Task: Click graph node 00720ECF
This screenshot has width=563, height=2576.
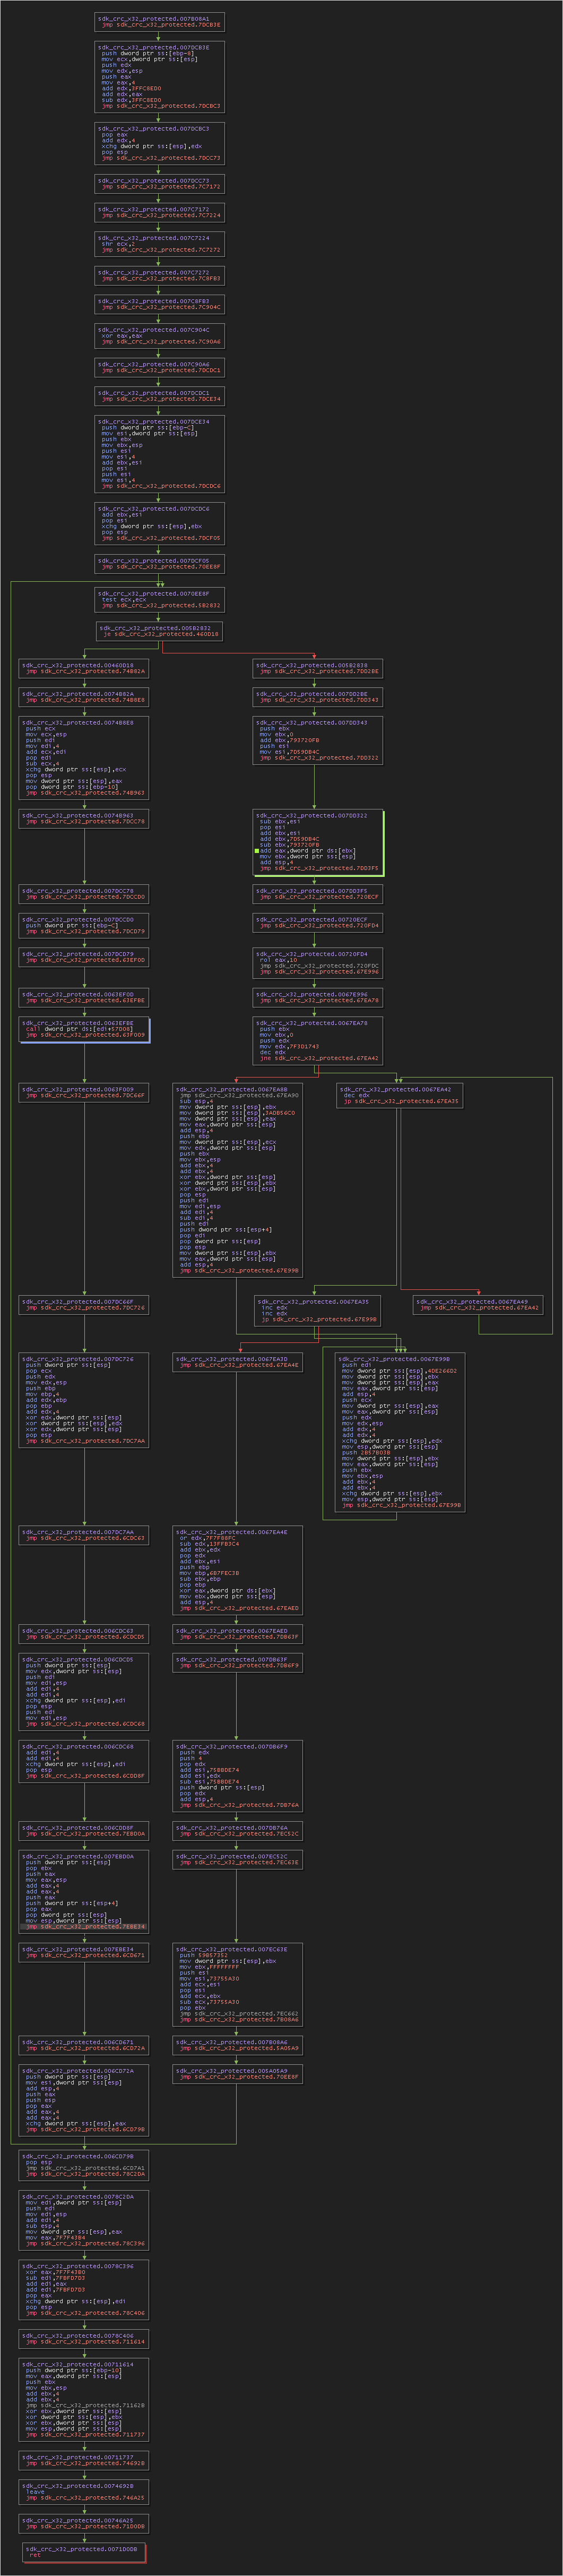Action: [x=318, y=922]
